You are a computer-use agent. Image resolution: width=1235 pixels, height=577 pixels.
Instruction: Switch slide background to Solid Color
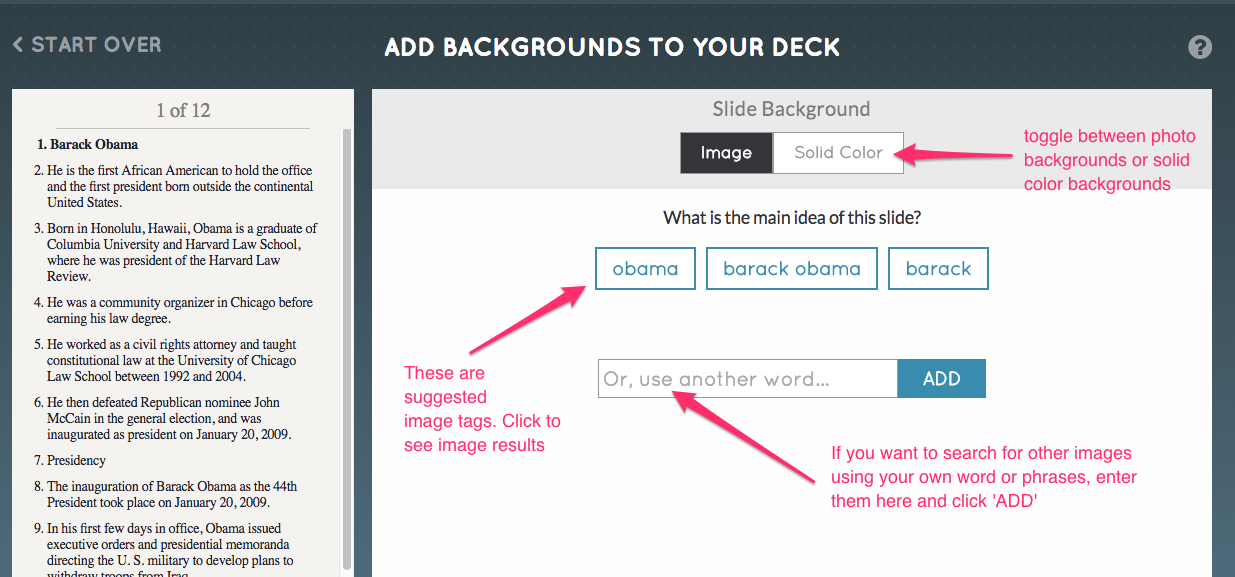click(x=838, y=153)
